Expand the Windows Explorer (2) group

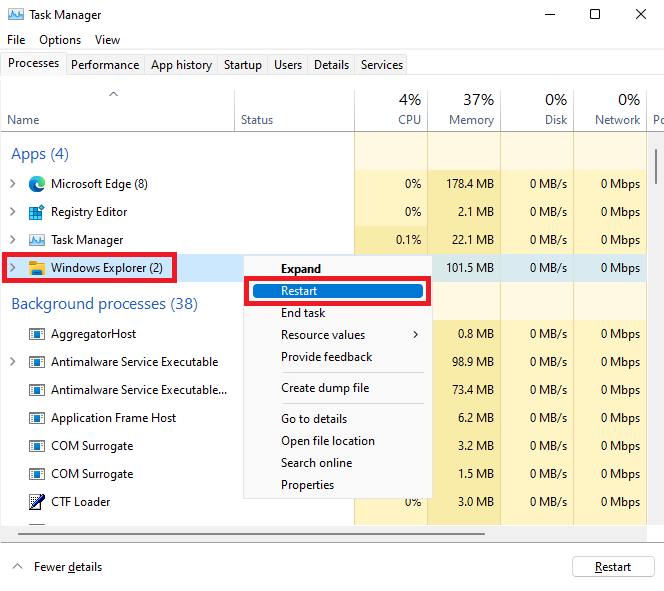pyautogui.click(x=13, y=268)
